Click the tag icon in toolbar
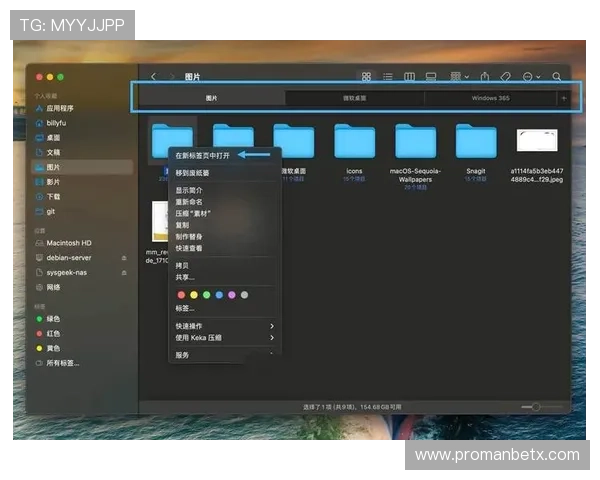 [506, 76]
